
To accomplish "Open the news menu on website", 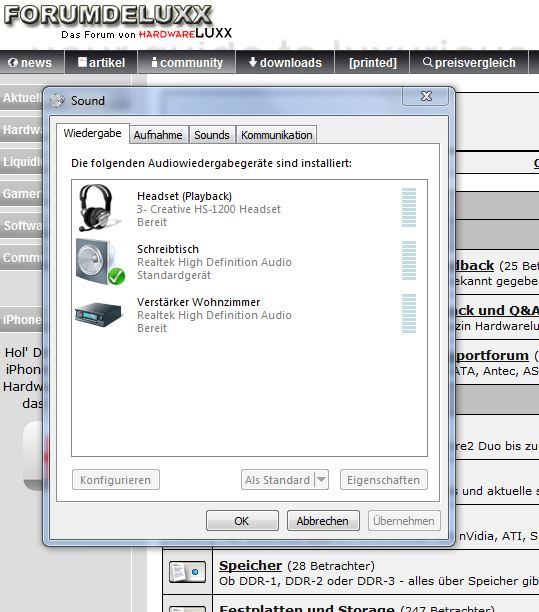I will 31,62.
